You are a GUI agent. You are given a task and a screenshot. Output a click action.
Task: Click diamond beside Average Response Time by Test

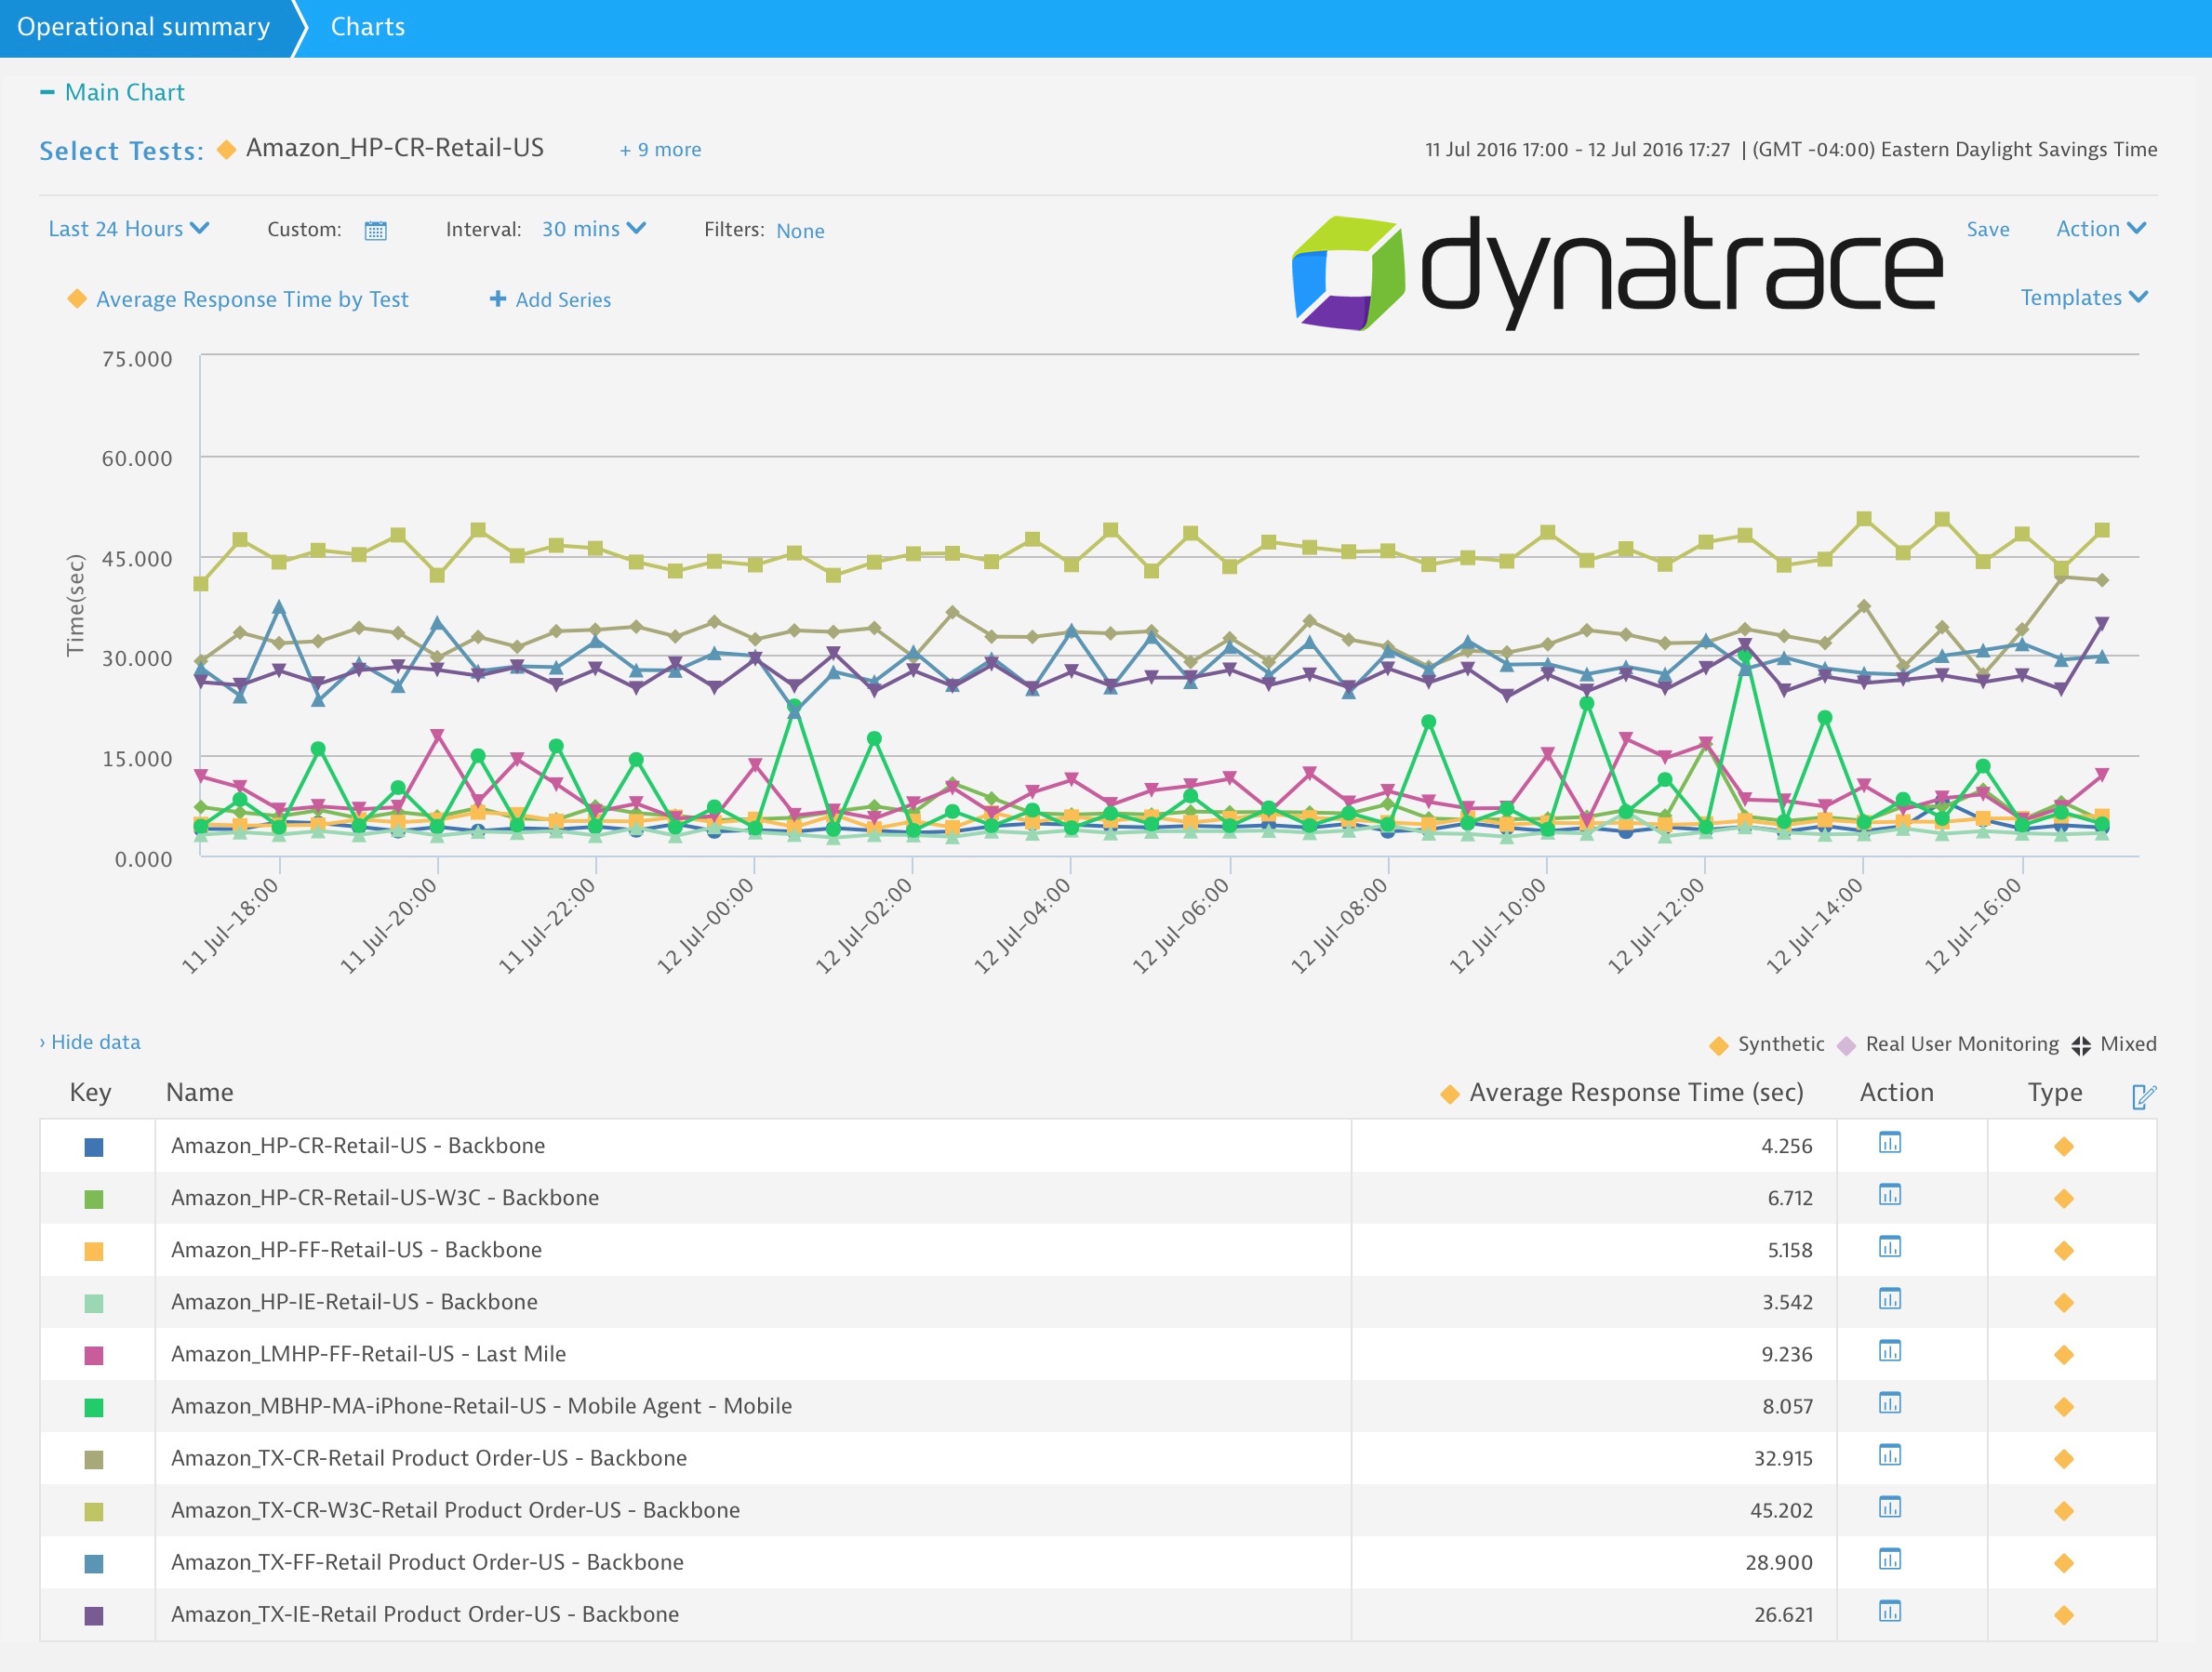[76, 298]
